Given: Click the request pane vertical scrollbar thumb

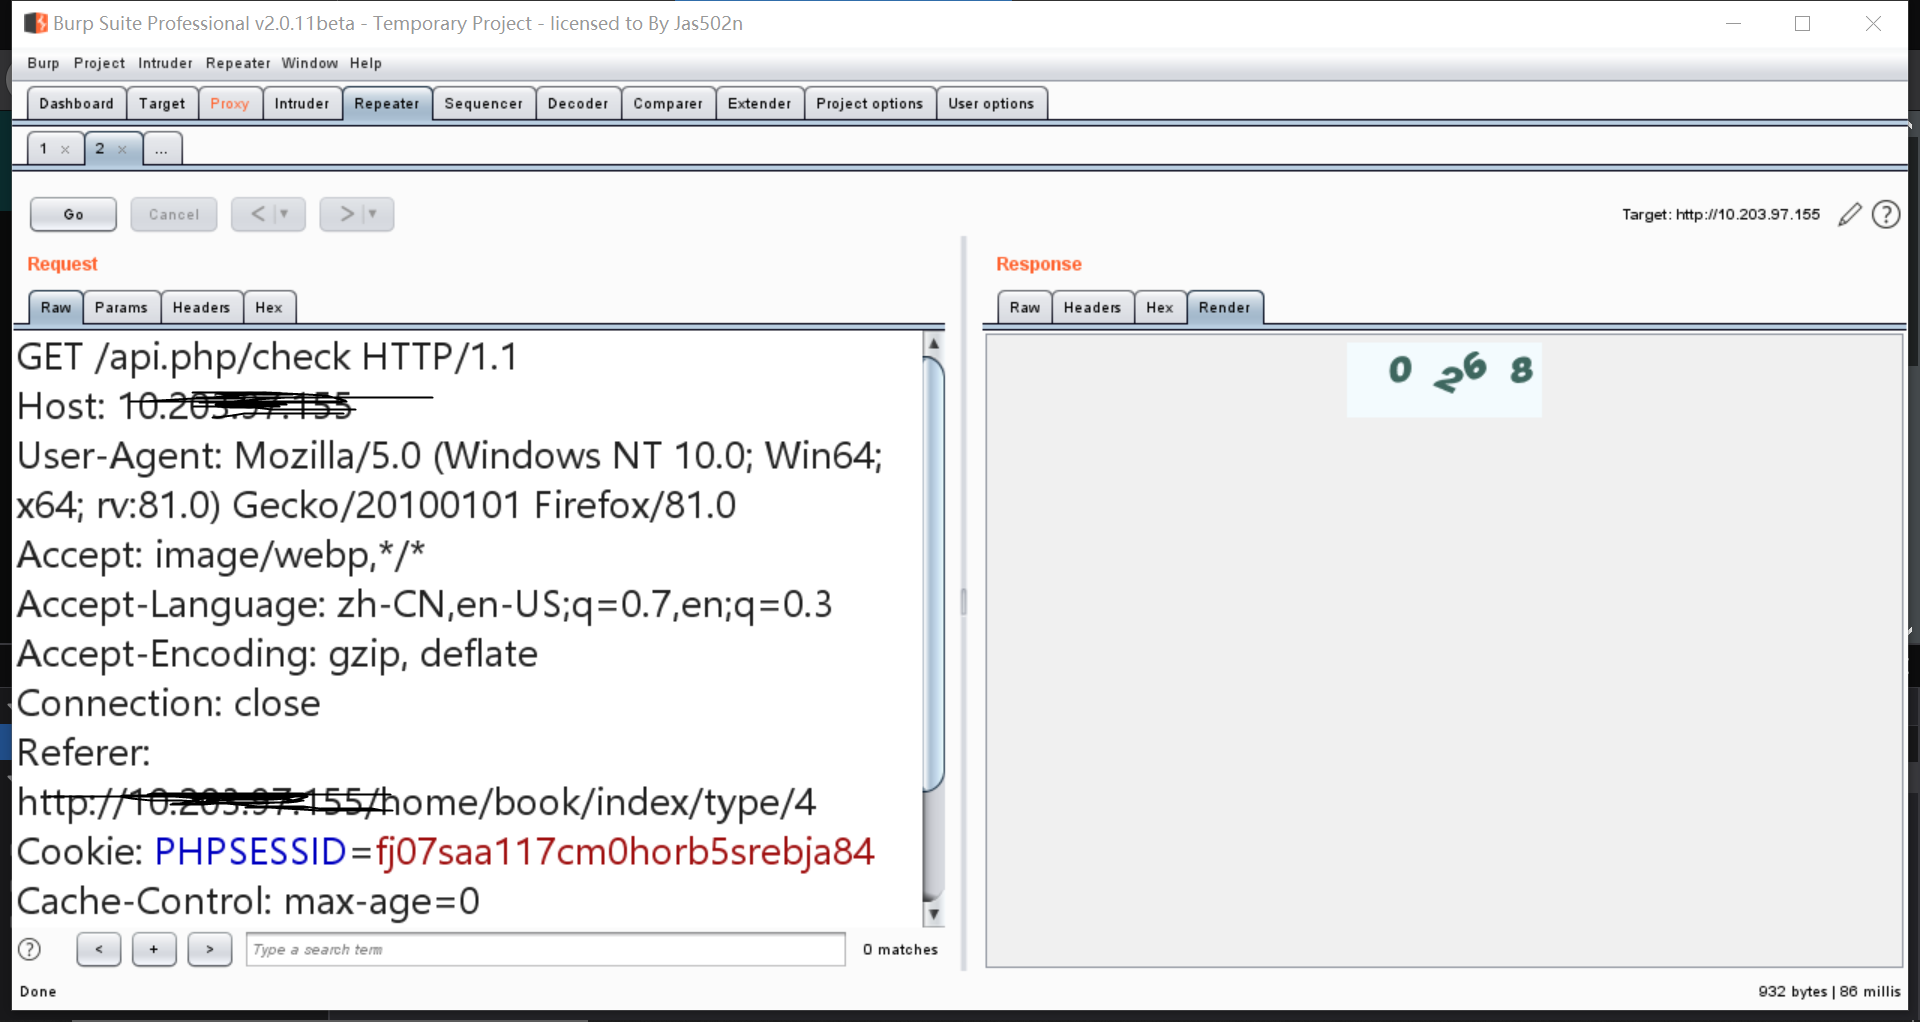Looking at the screenshot, I should tap(934, 573).
